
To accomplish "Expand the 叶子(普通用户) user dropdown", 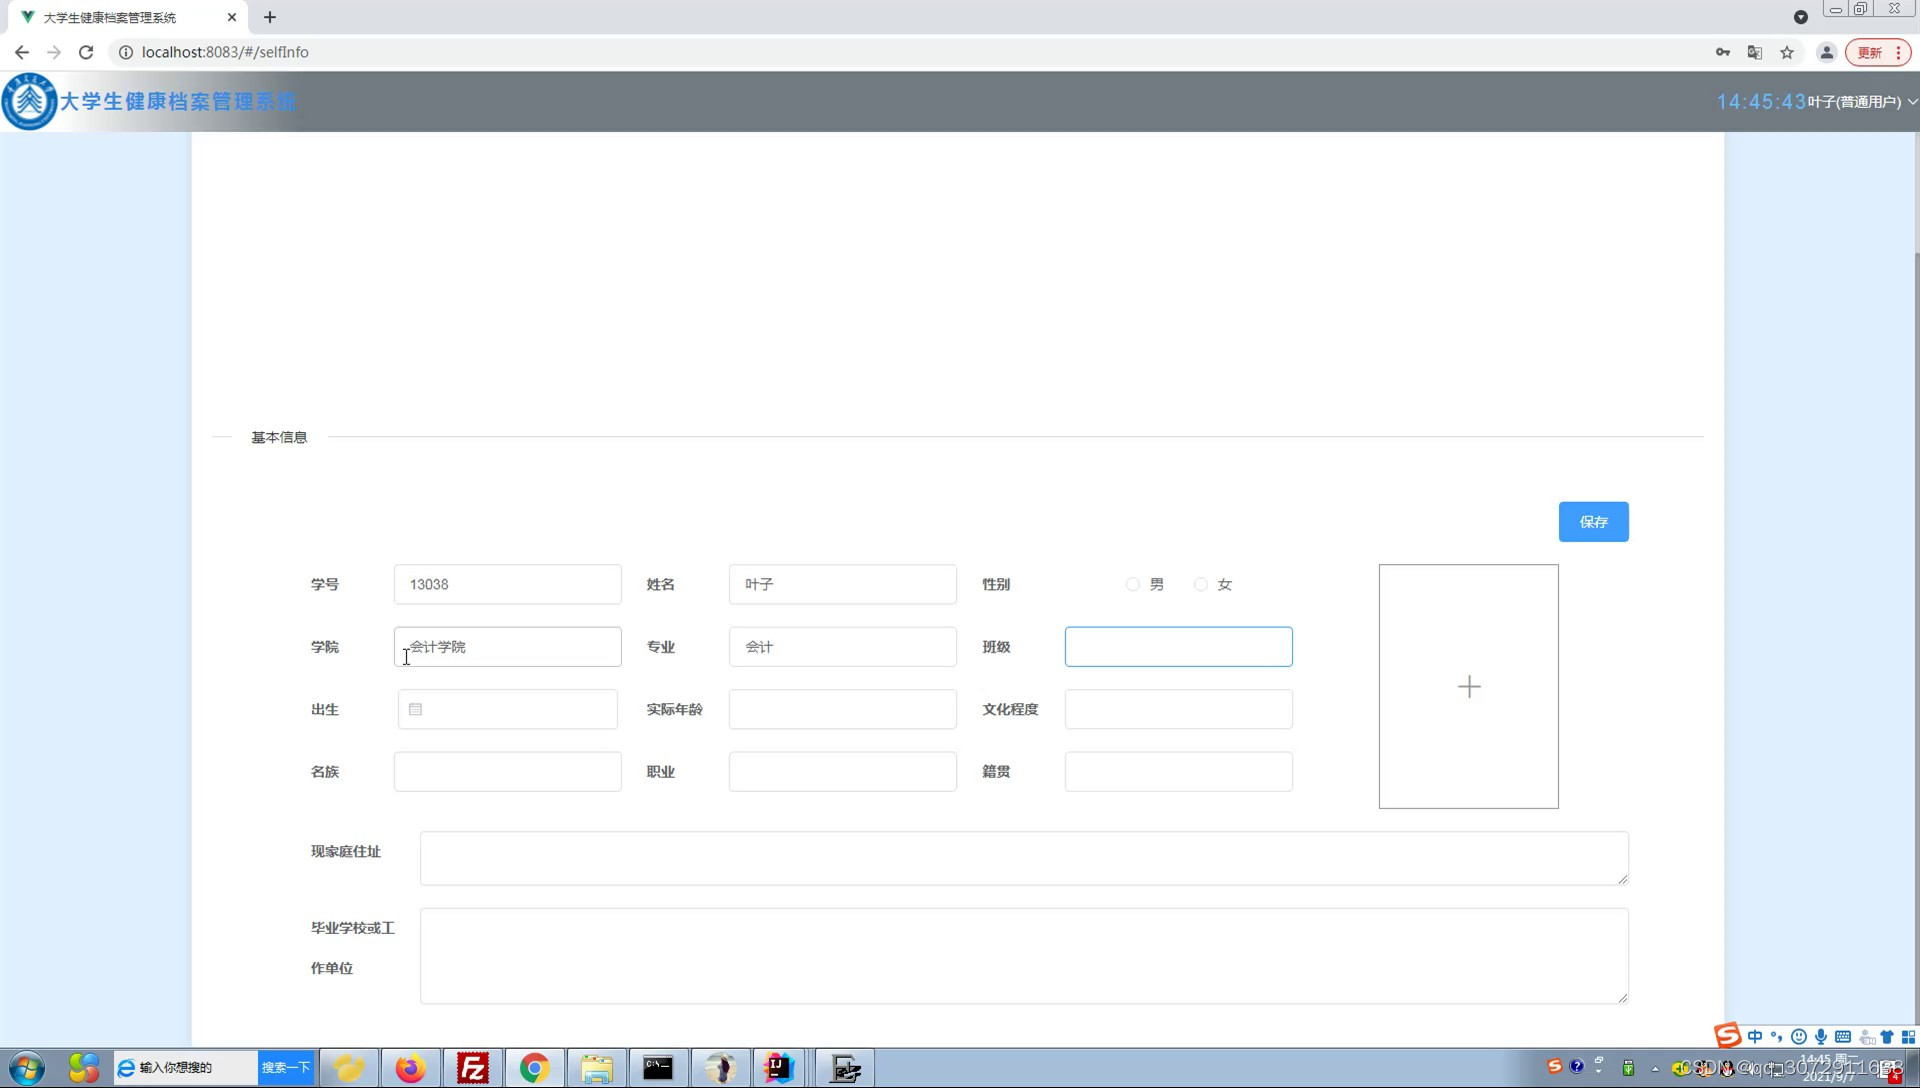I will [x=1861, y=102].
